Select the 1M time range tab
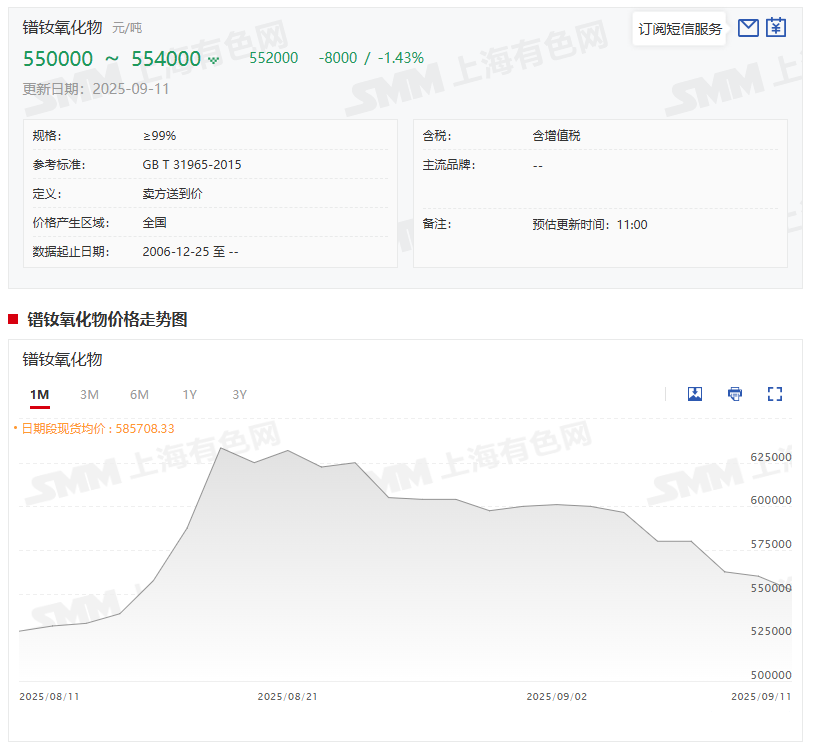The width and height of the screenshot is (813, 748). pyautogui.click(x=39, y=395)
